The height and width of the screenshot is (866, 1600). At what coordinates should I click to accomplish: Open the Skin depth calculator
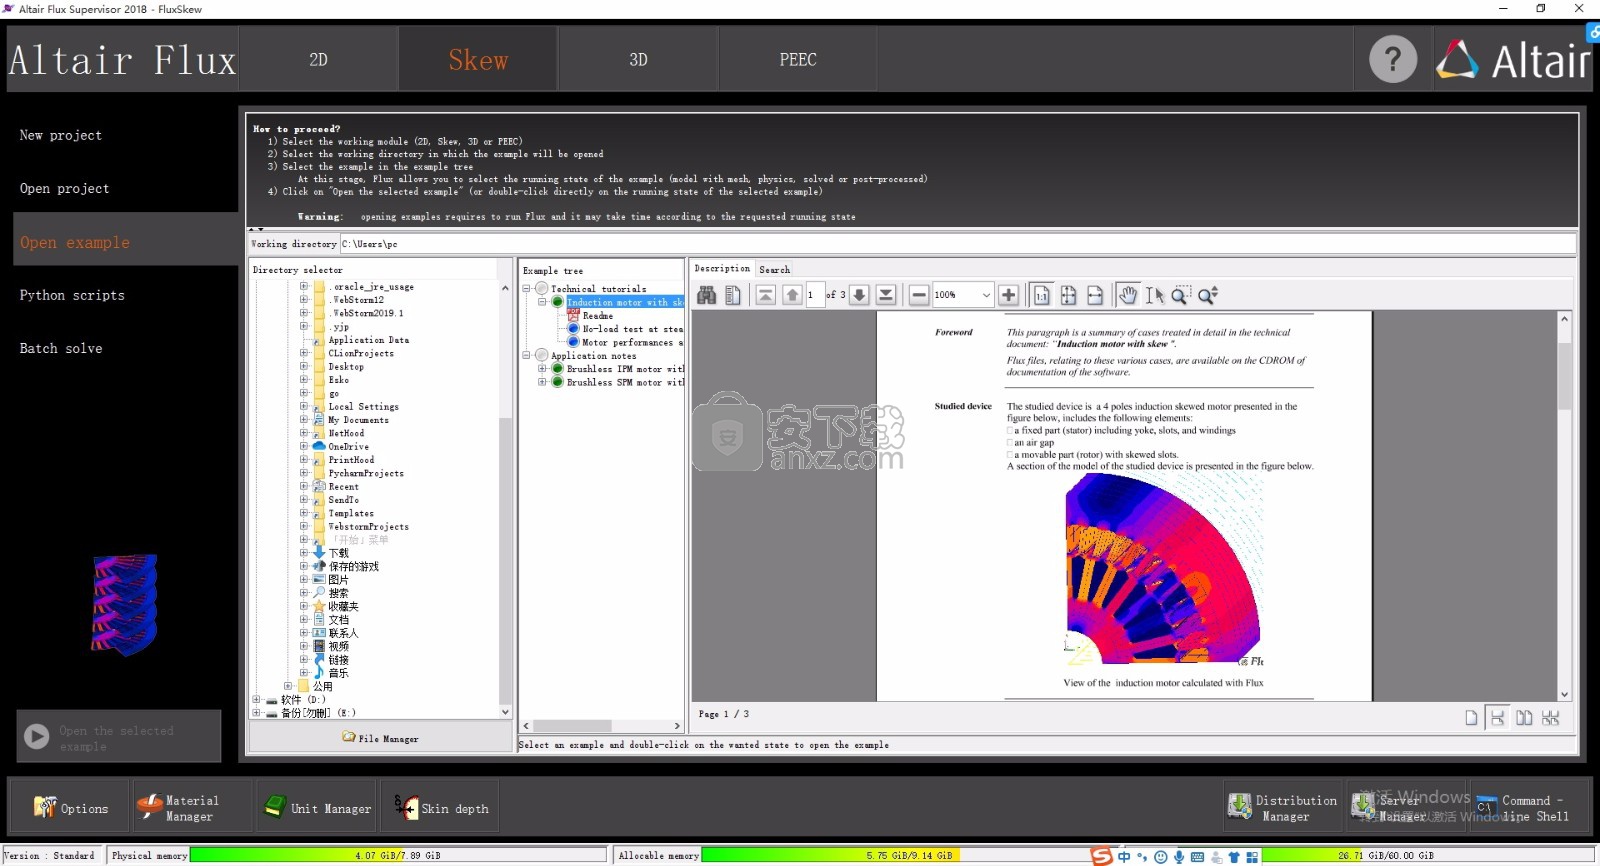click(x=441, y=808)
